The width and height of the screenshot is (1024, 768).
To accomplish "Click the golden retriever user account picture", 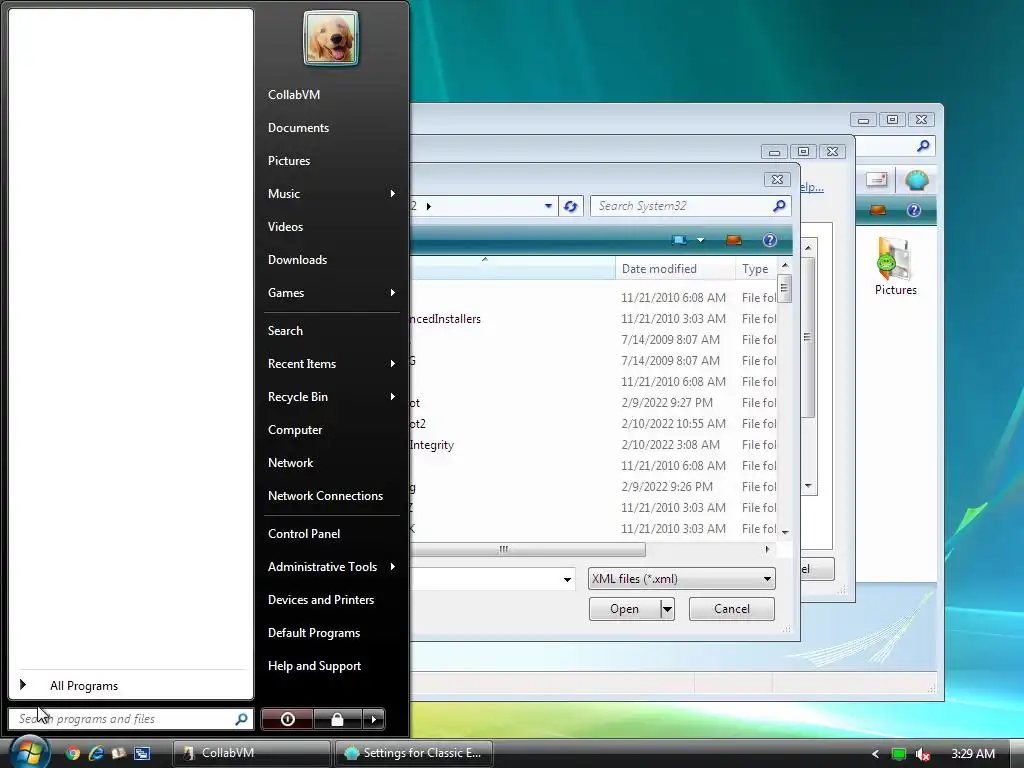I will pos(331,38).
